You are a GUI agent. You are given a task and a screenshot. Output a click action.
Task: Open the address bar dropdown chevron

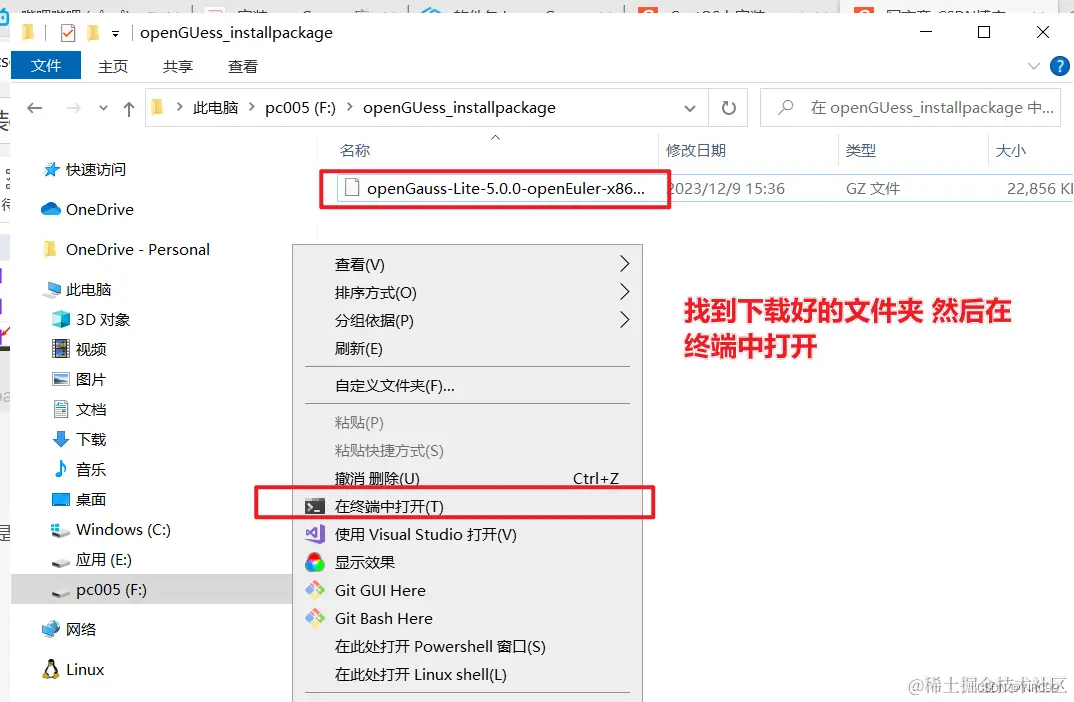[x=689, y=107]
